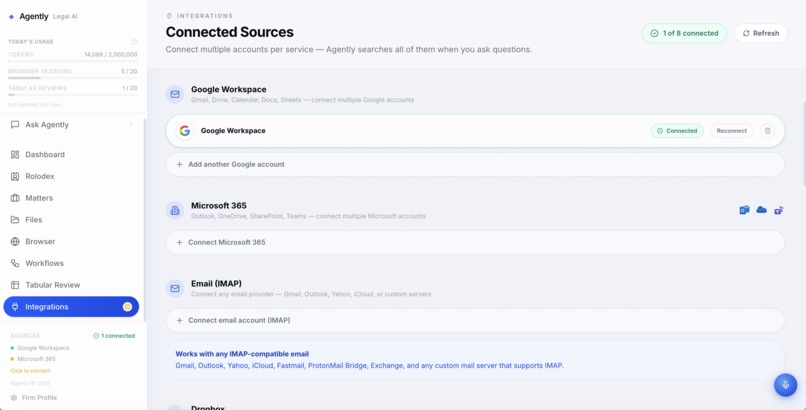Click the Browser globe icon

pos(15,241)
